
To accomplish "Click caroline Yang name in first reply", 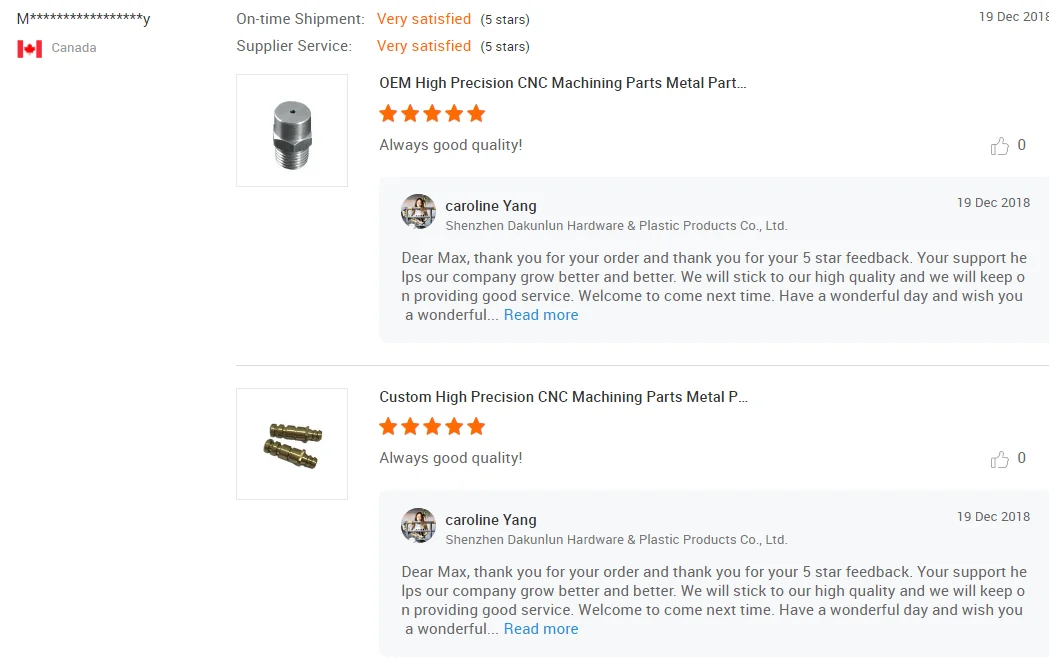I will point(491,206).
